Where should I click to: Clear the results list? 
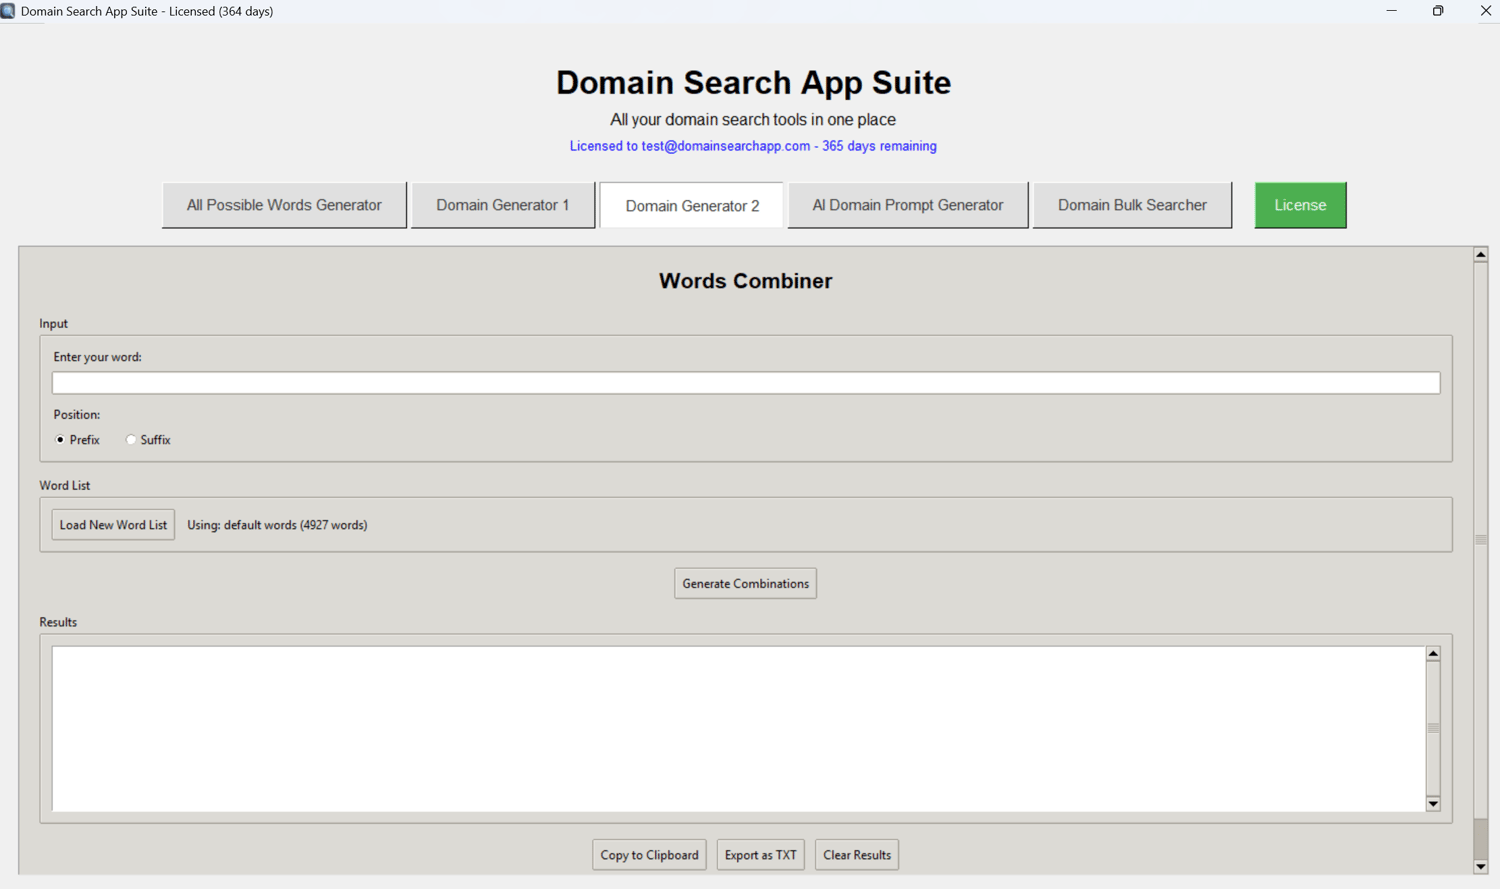click(x=857, y=855)
